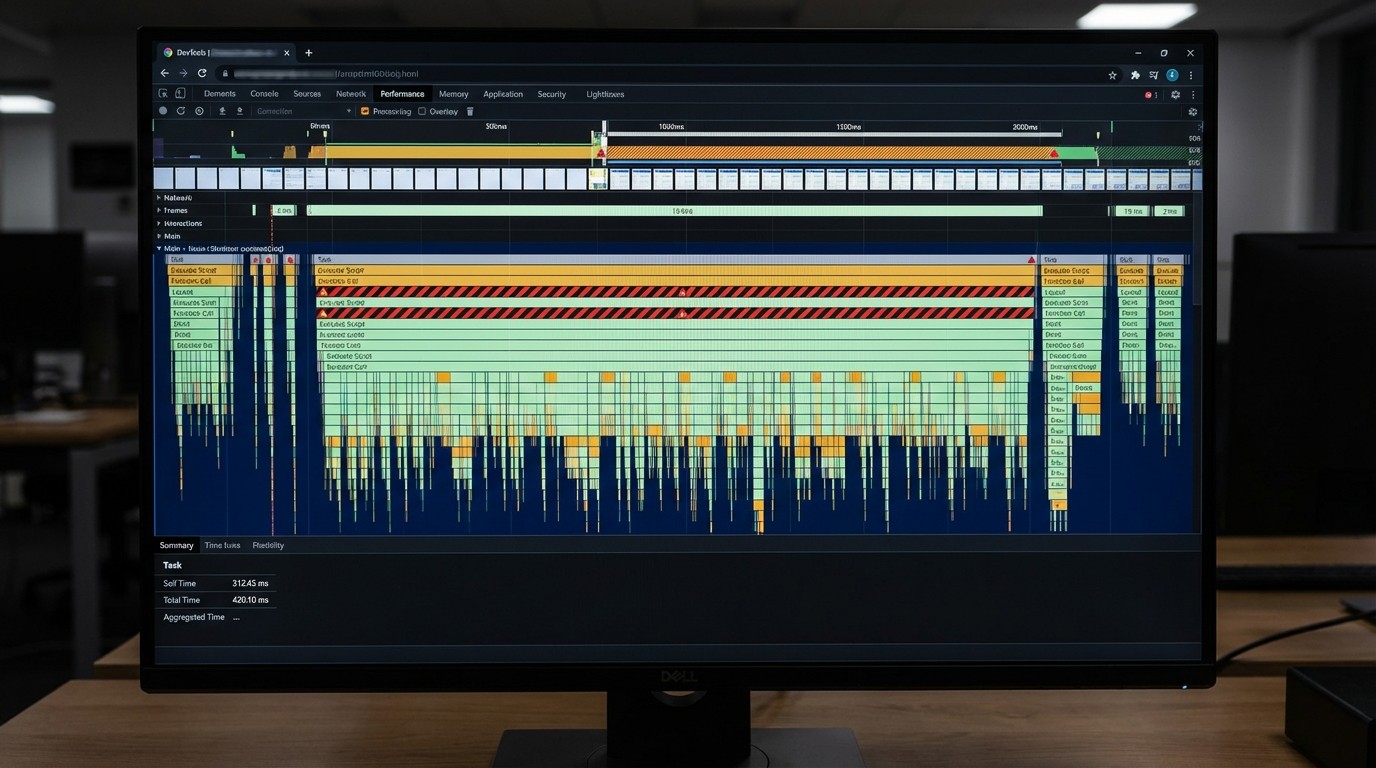
Task: Click the highlighted filmstrip screenshot thumbnail
Action: click(x=598, y=179)
